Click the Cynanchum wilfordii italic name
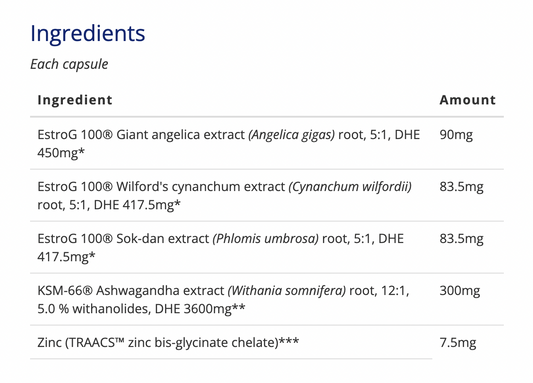Screen dimensions: 533x383 click(x=350, y=187)
